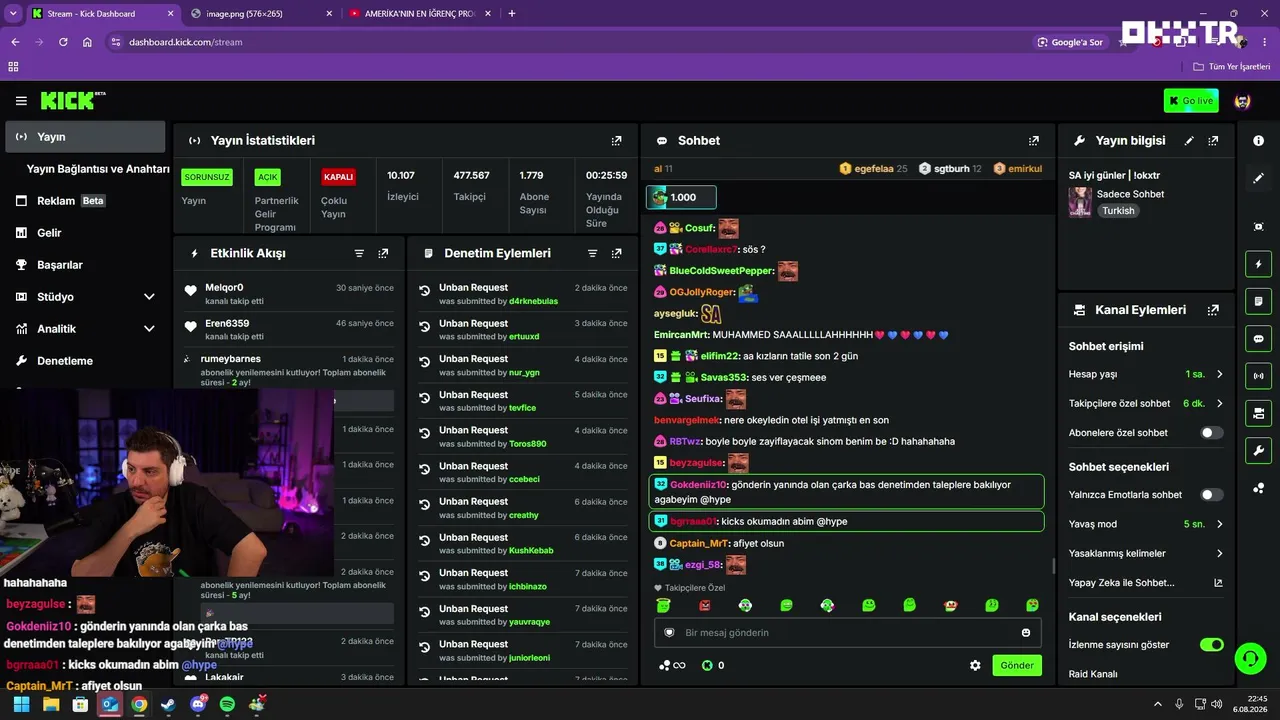1280x720 pixels.
Task: Pop out the Kanal Eylemleri panel
Action: pos(1213,310)
